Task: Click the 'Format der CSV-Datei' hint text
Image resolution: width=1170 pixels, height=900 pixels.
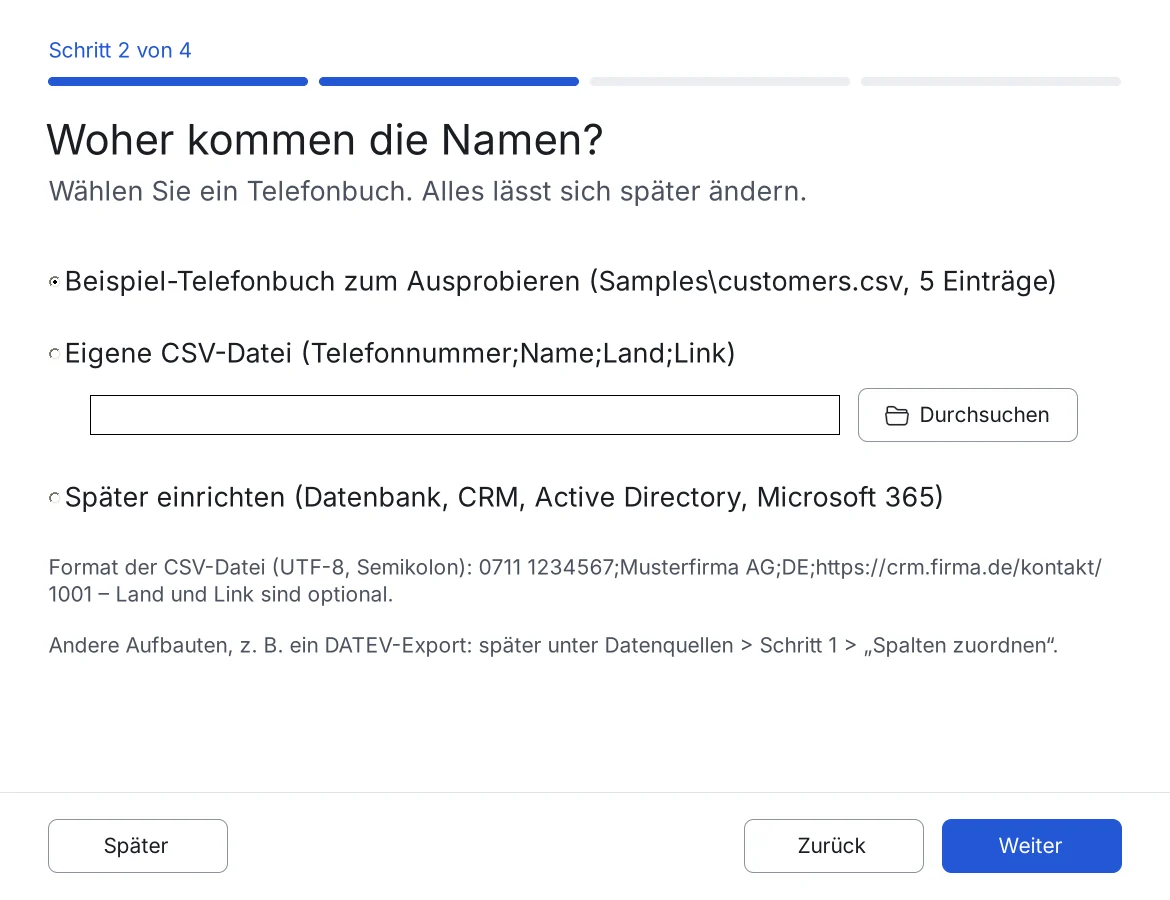Action: 575,581
